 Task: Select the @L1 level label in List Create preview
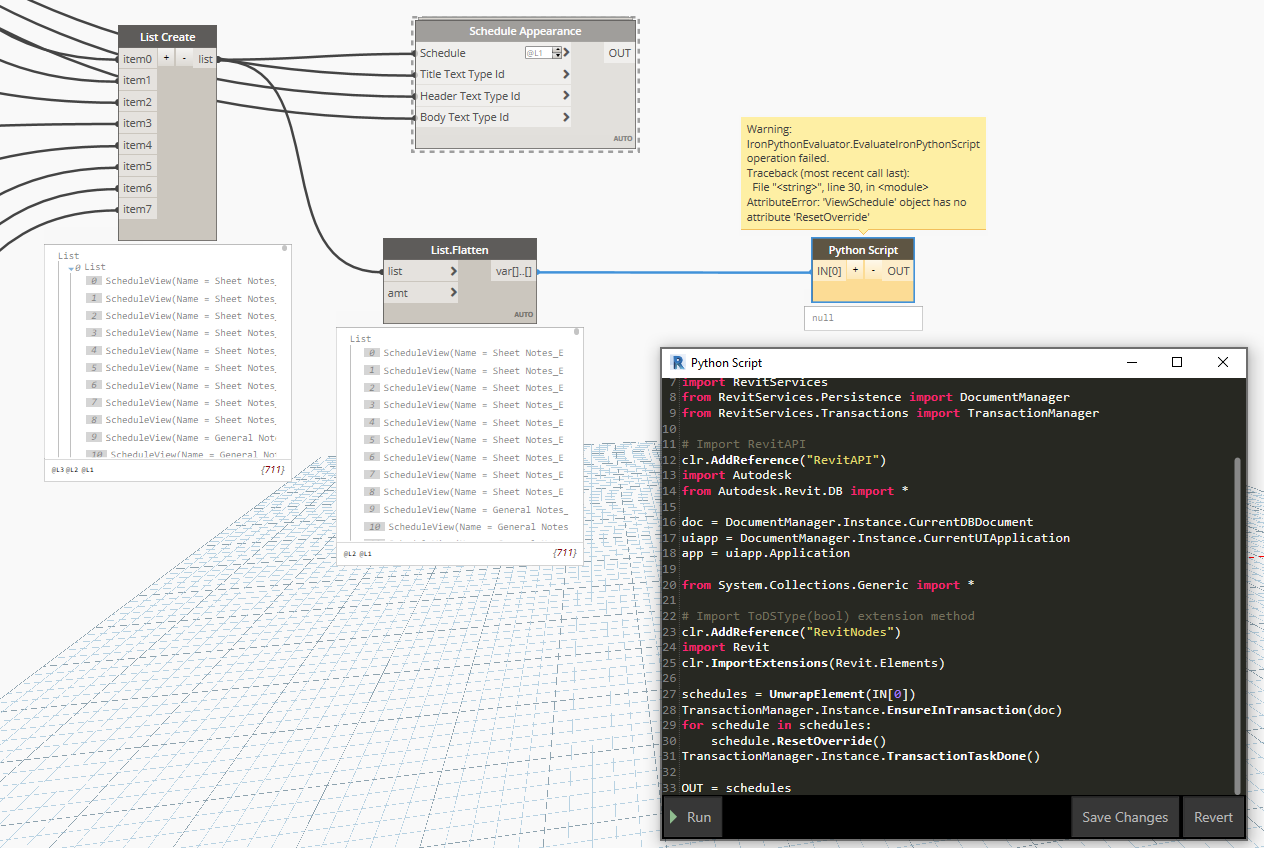(x=88, y=469)
